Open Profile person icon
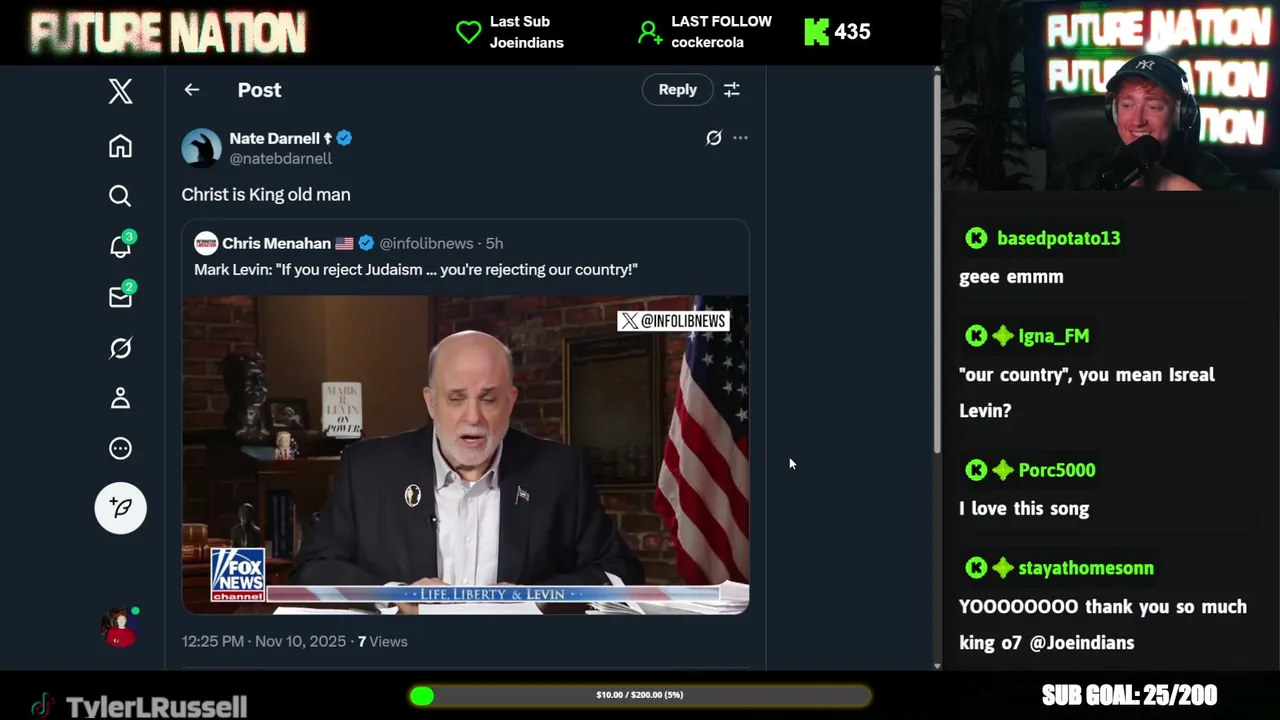The width and height of the screenshot is (1280, 720). pos(120,398)
